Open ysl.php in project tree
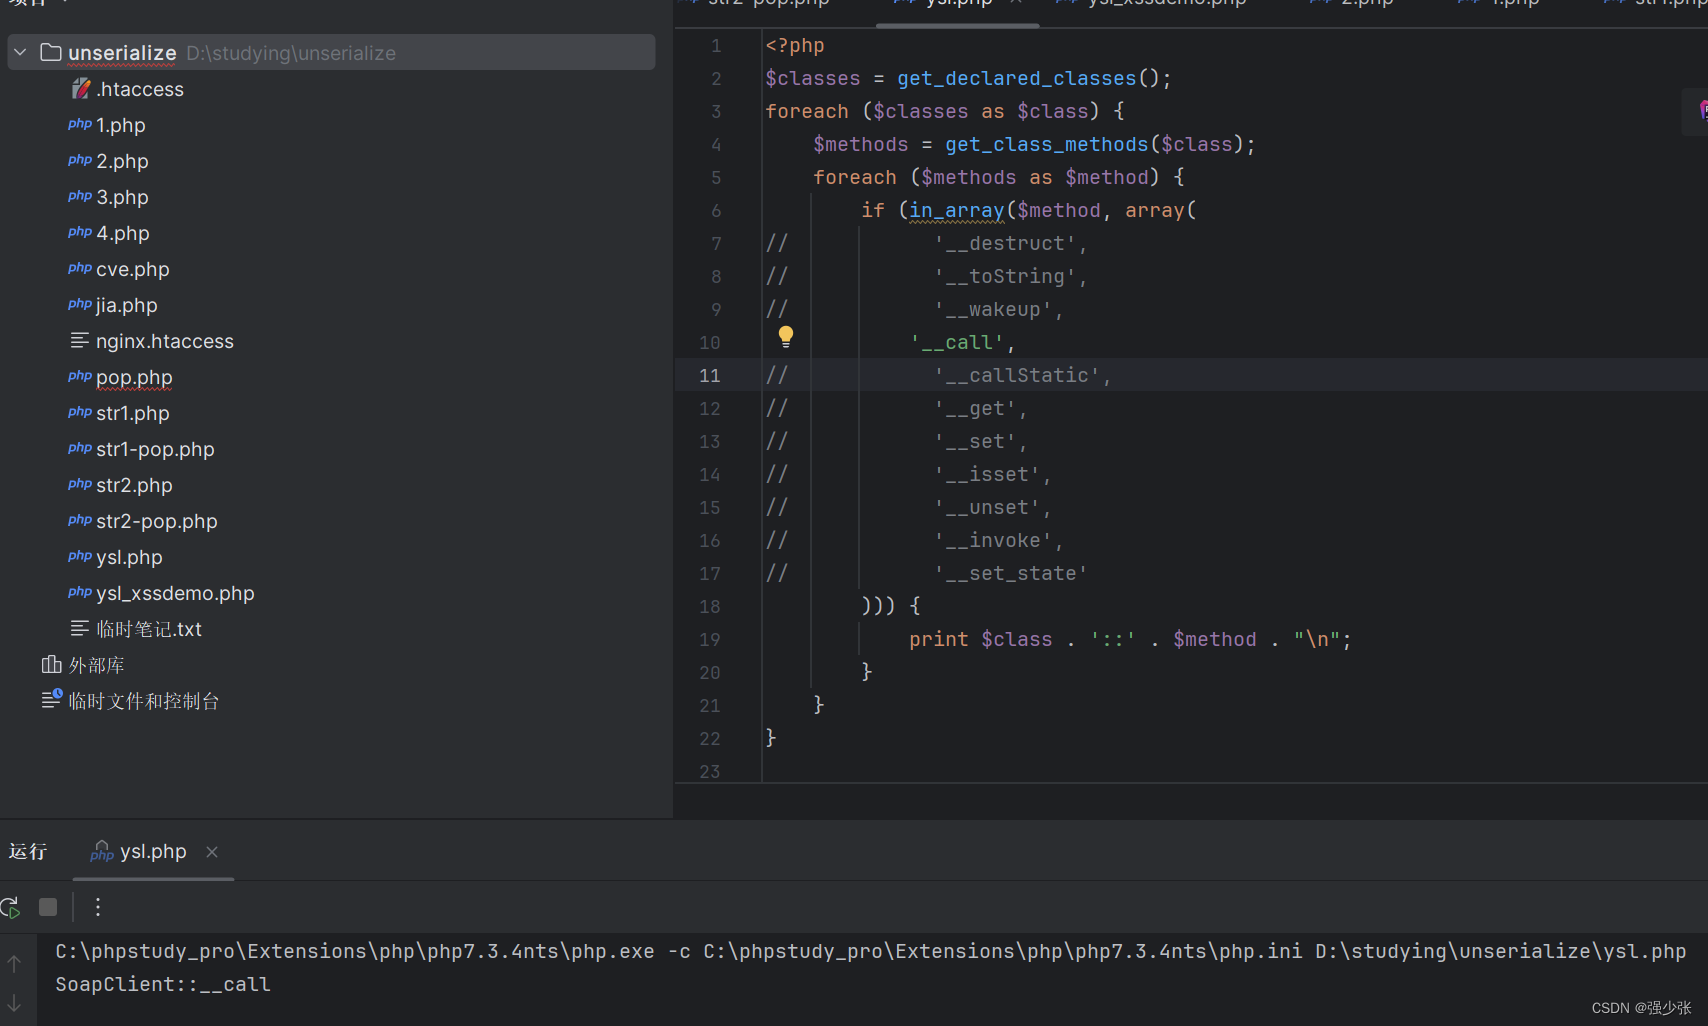Screen dimensions: 1708x1026 [x=129, y=557]
